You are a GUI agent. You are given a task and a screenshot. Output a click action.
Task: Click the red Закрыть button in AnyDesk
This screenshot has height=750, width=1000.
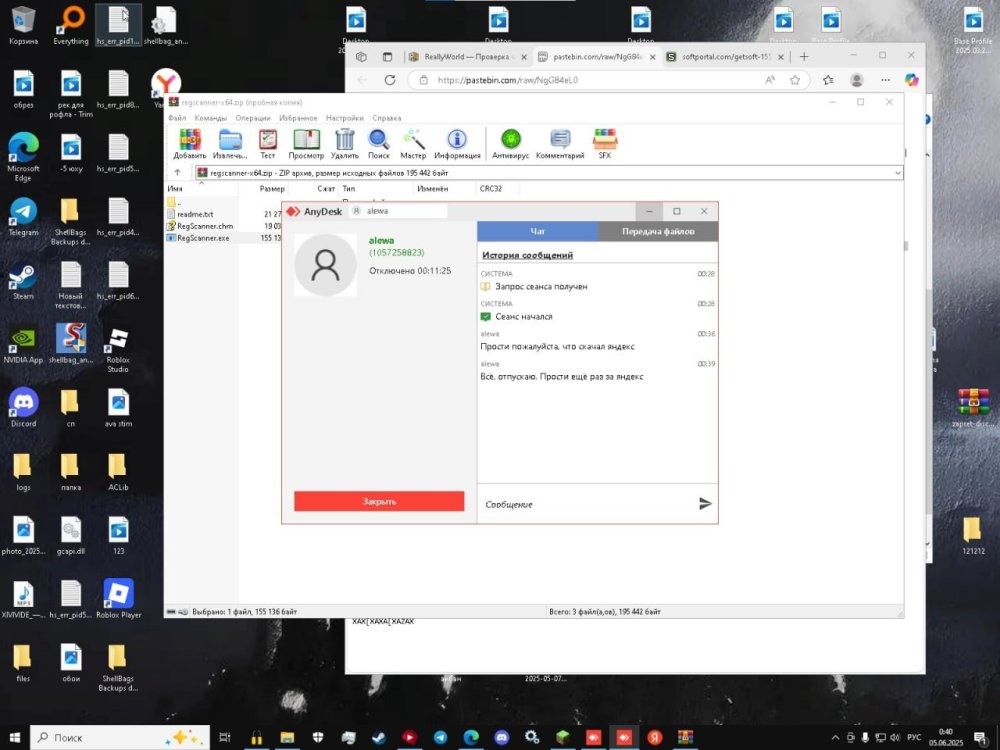(379, 501)
